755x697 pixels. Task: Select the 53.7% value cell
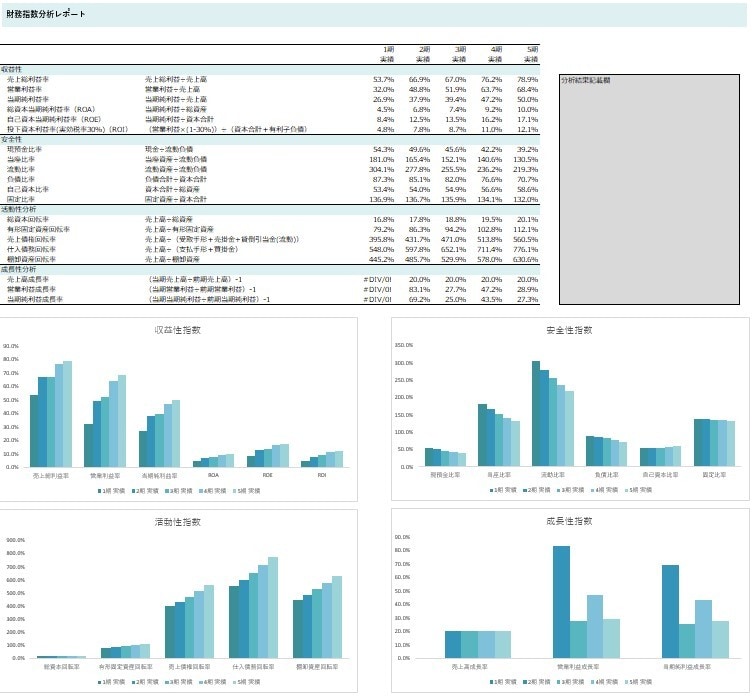pyautogui.click(x=383, y=79)
